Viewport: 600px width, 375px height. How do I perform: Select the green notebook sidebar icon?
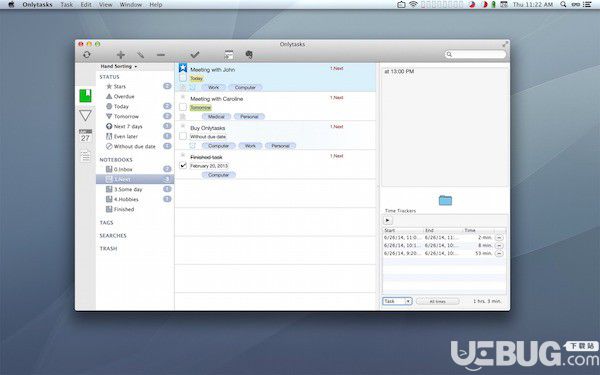[85, 96]
